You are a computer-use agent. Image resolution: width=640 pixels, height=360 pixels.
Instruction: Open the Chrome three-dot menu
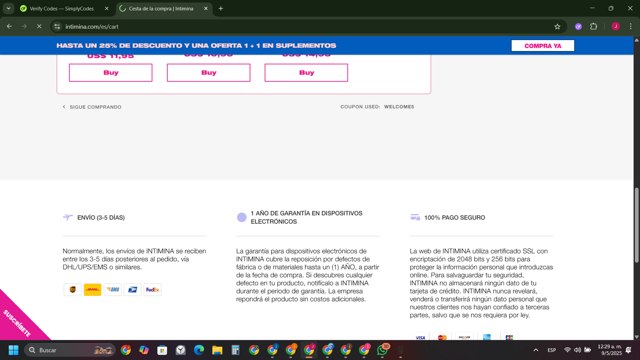pos(631,27)
